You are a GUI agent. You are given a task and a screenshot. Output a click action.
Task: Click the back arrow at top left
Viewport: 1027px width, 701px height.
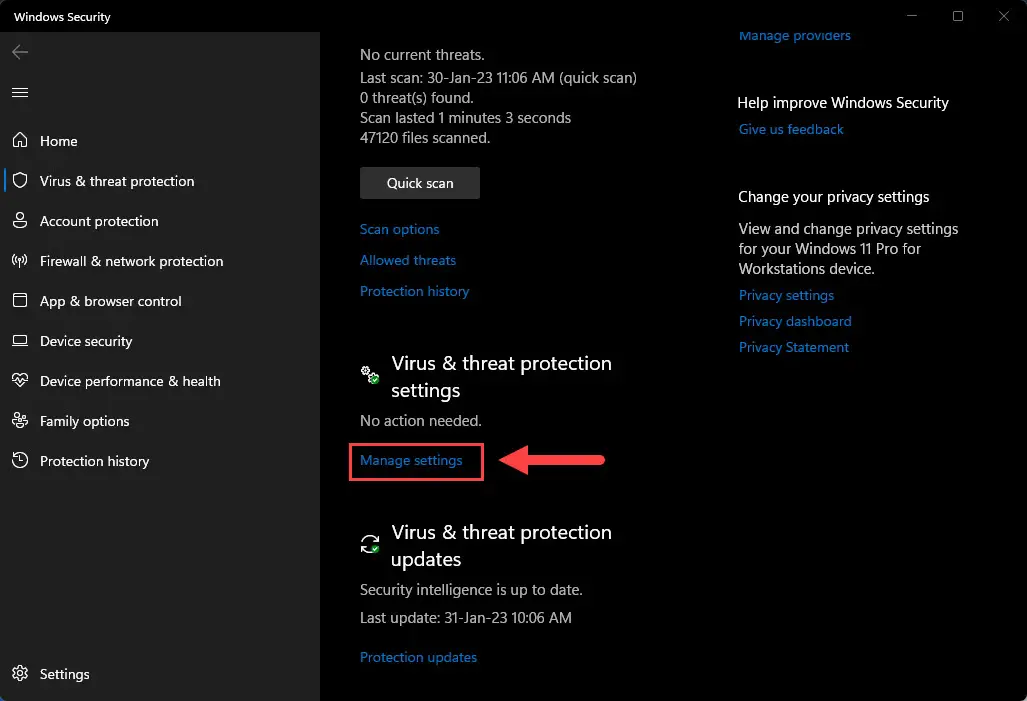pos(20,52)
